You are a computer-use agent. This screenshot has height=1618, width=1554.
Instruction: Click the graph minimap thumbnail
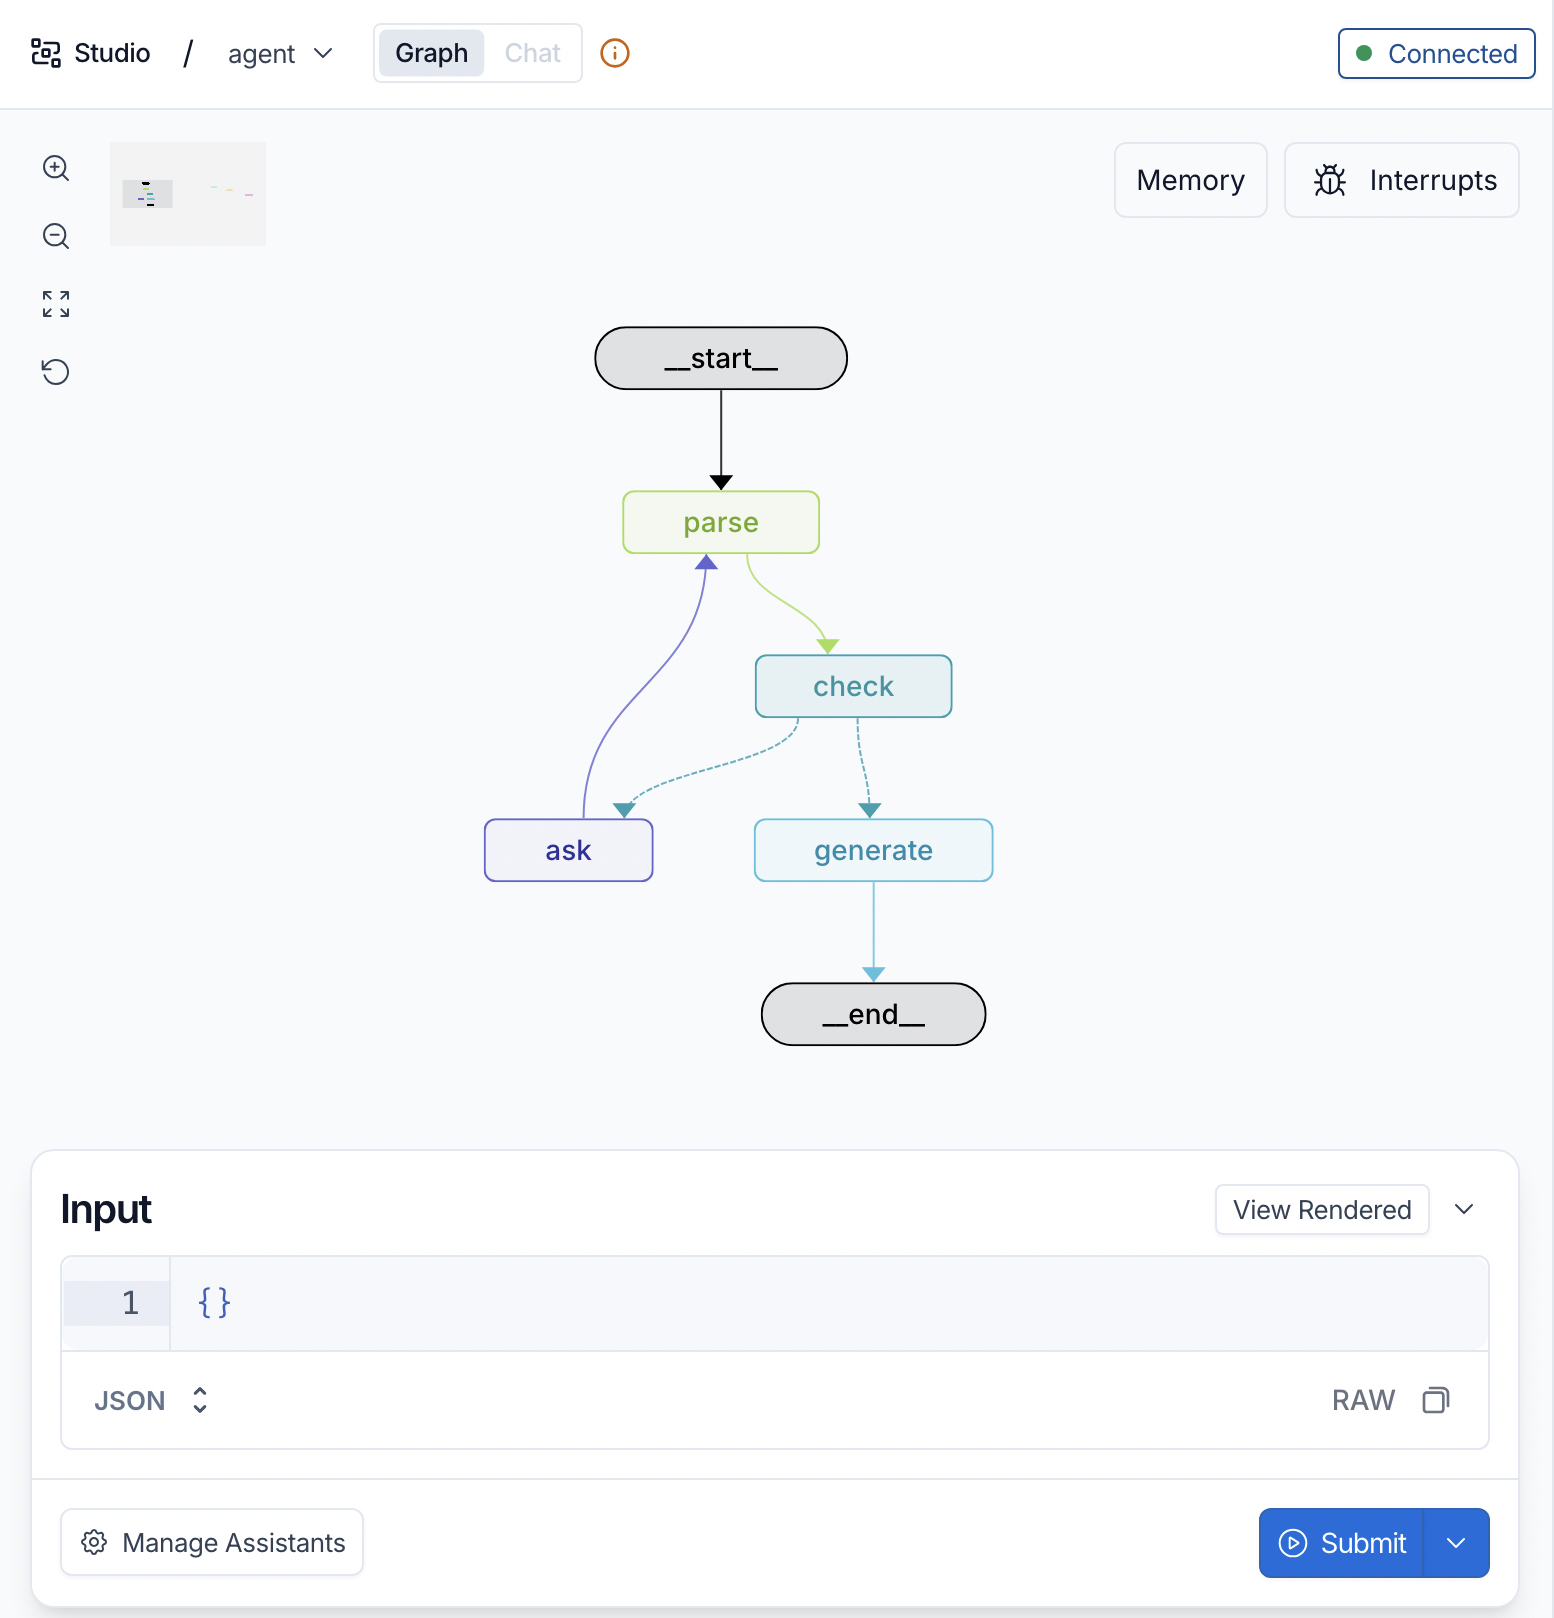point(188,194)
